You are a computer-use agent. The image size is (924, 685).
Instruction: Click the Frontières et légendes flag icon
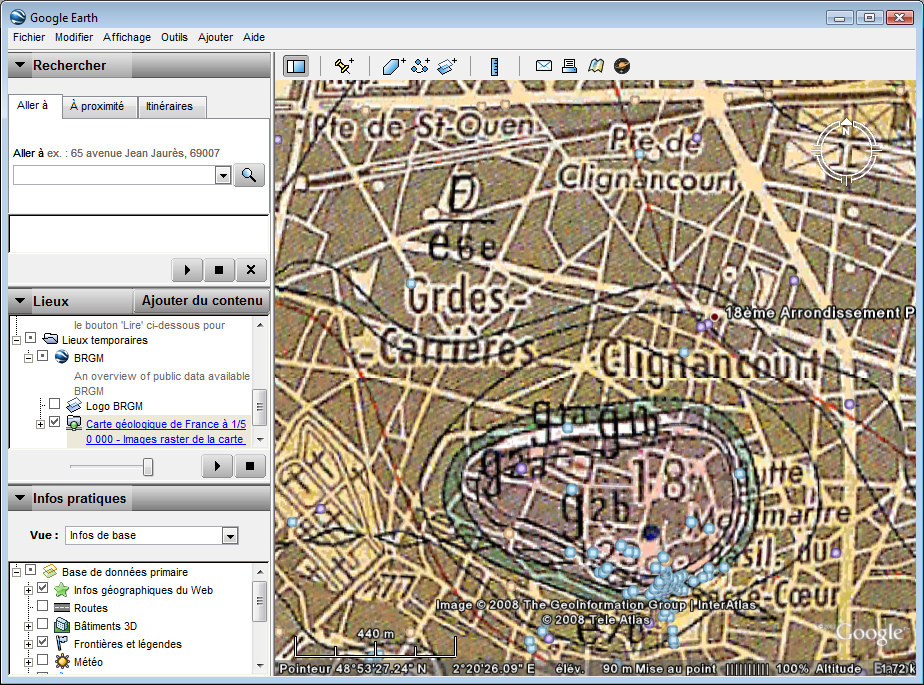62,644
